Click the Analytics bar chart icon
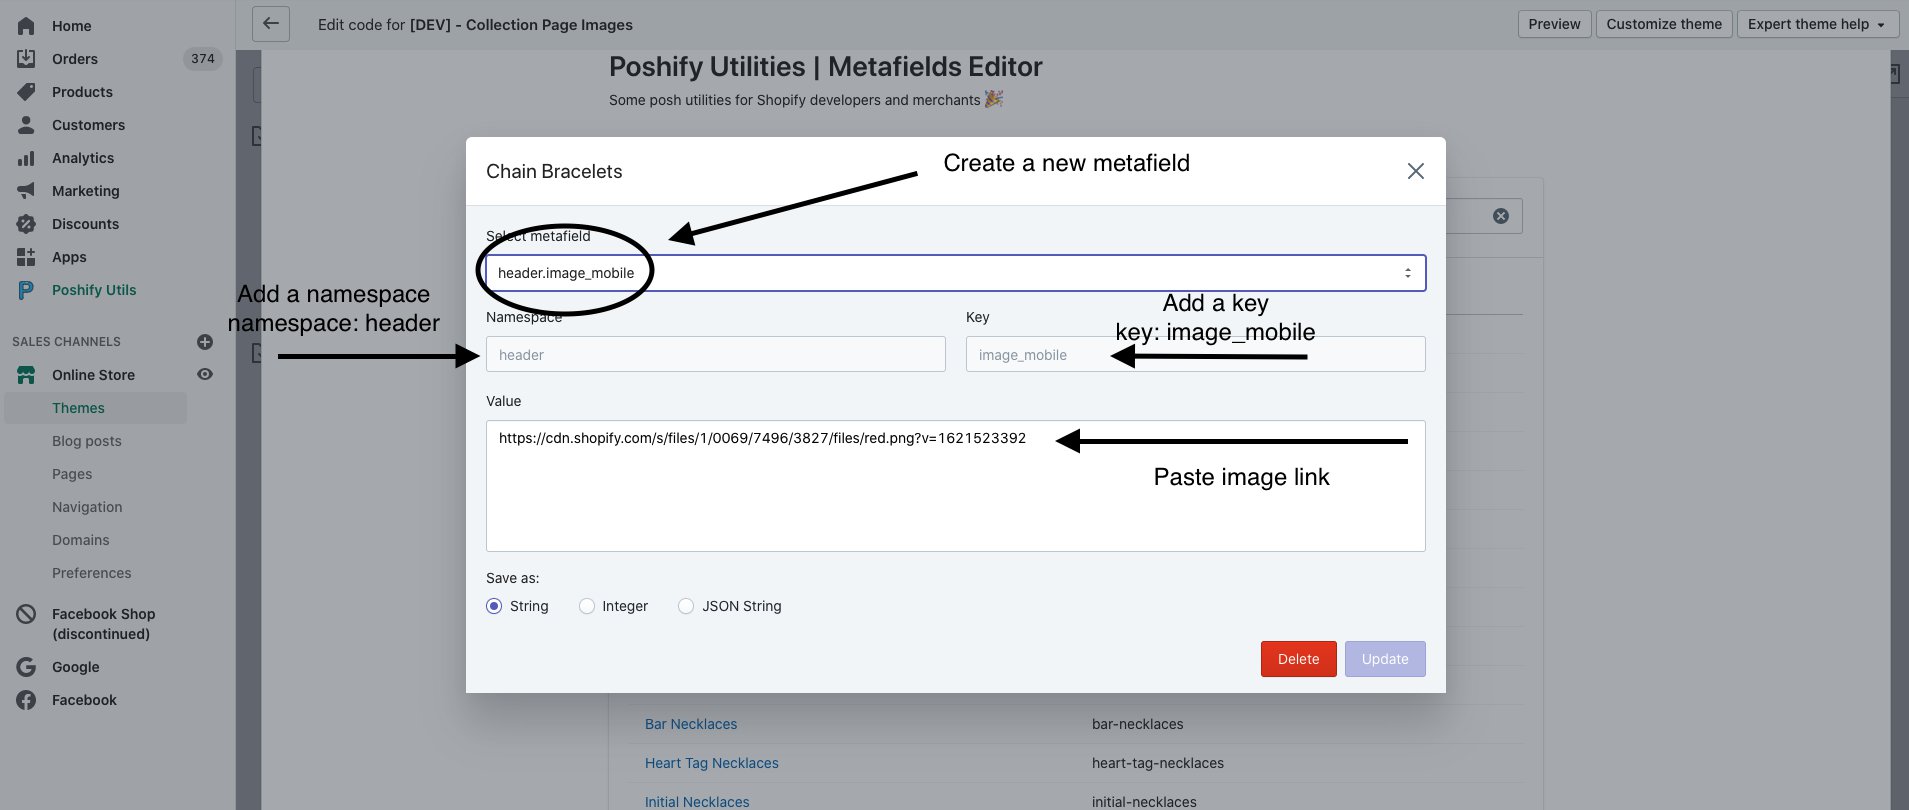Viewport: 1909px width, 810px height. (26, 158)
